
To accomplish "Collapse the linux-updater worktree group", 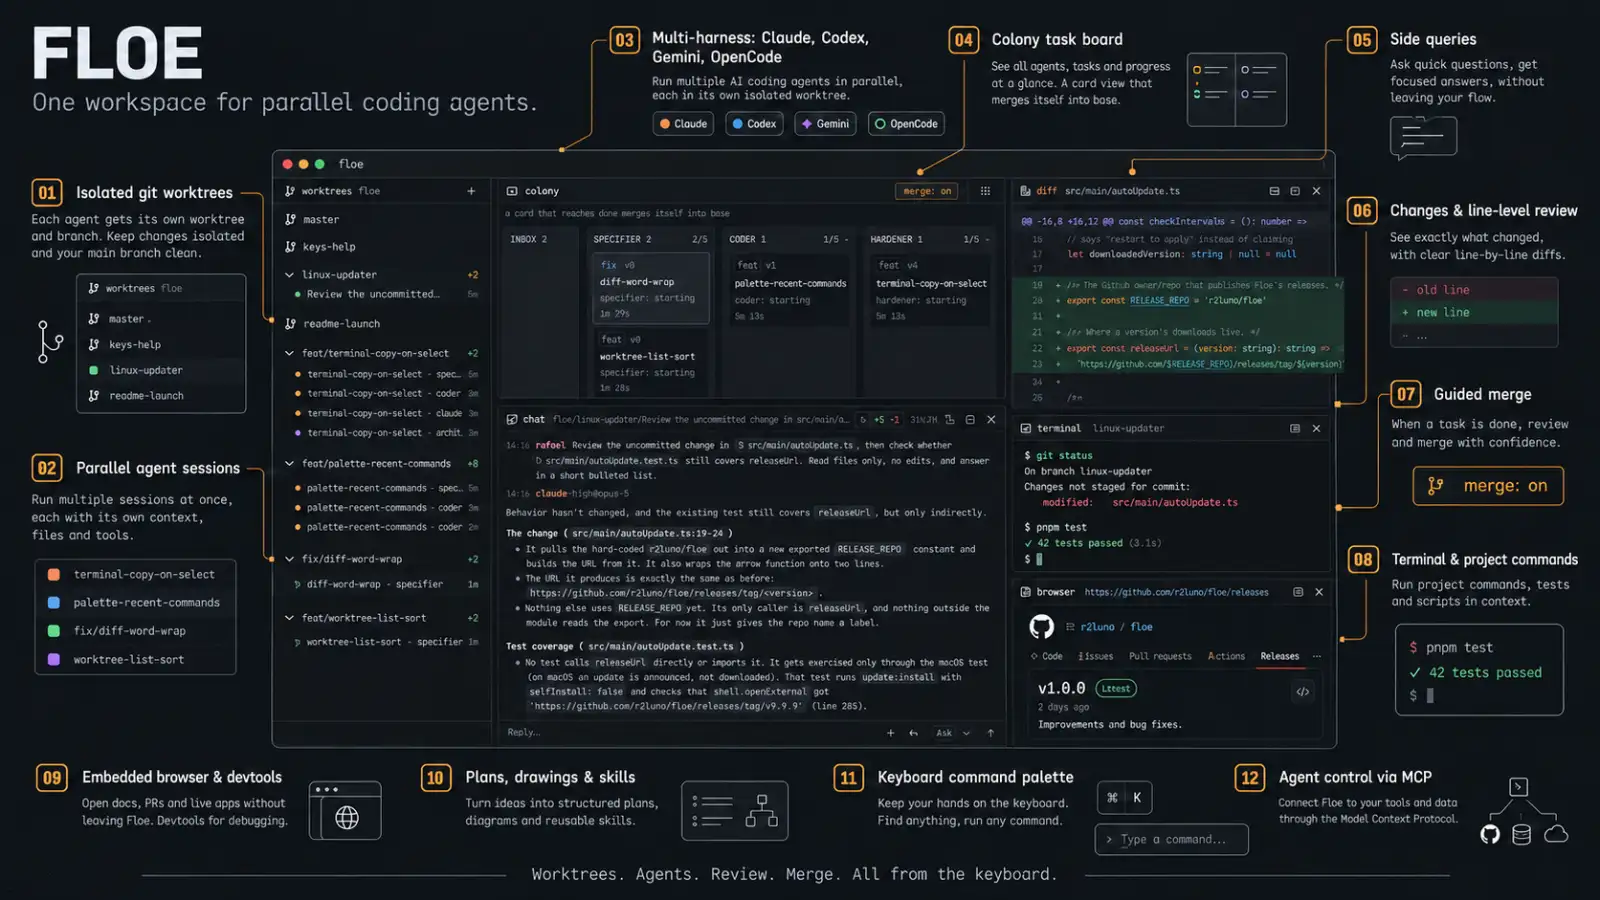I will point(290,275).
